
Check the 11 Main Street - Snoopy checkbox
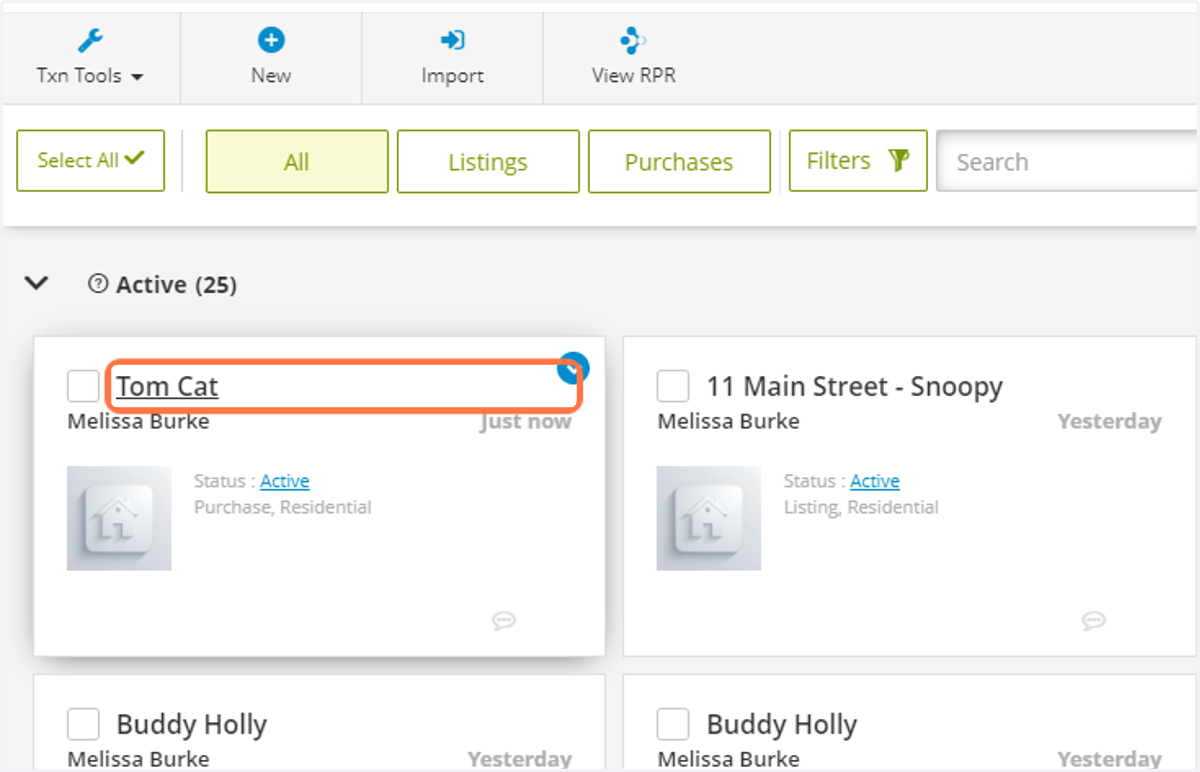[673, 386]
